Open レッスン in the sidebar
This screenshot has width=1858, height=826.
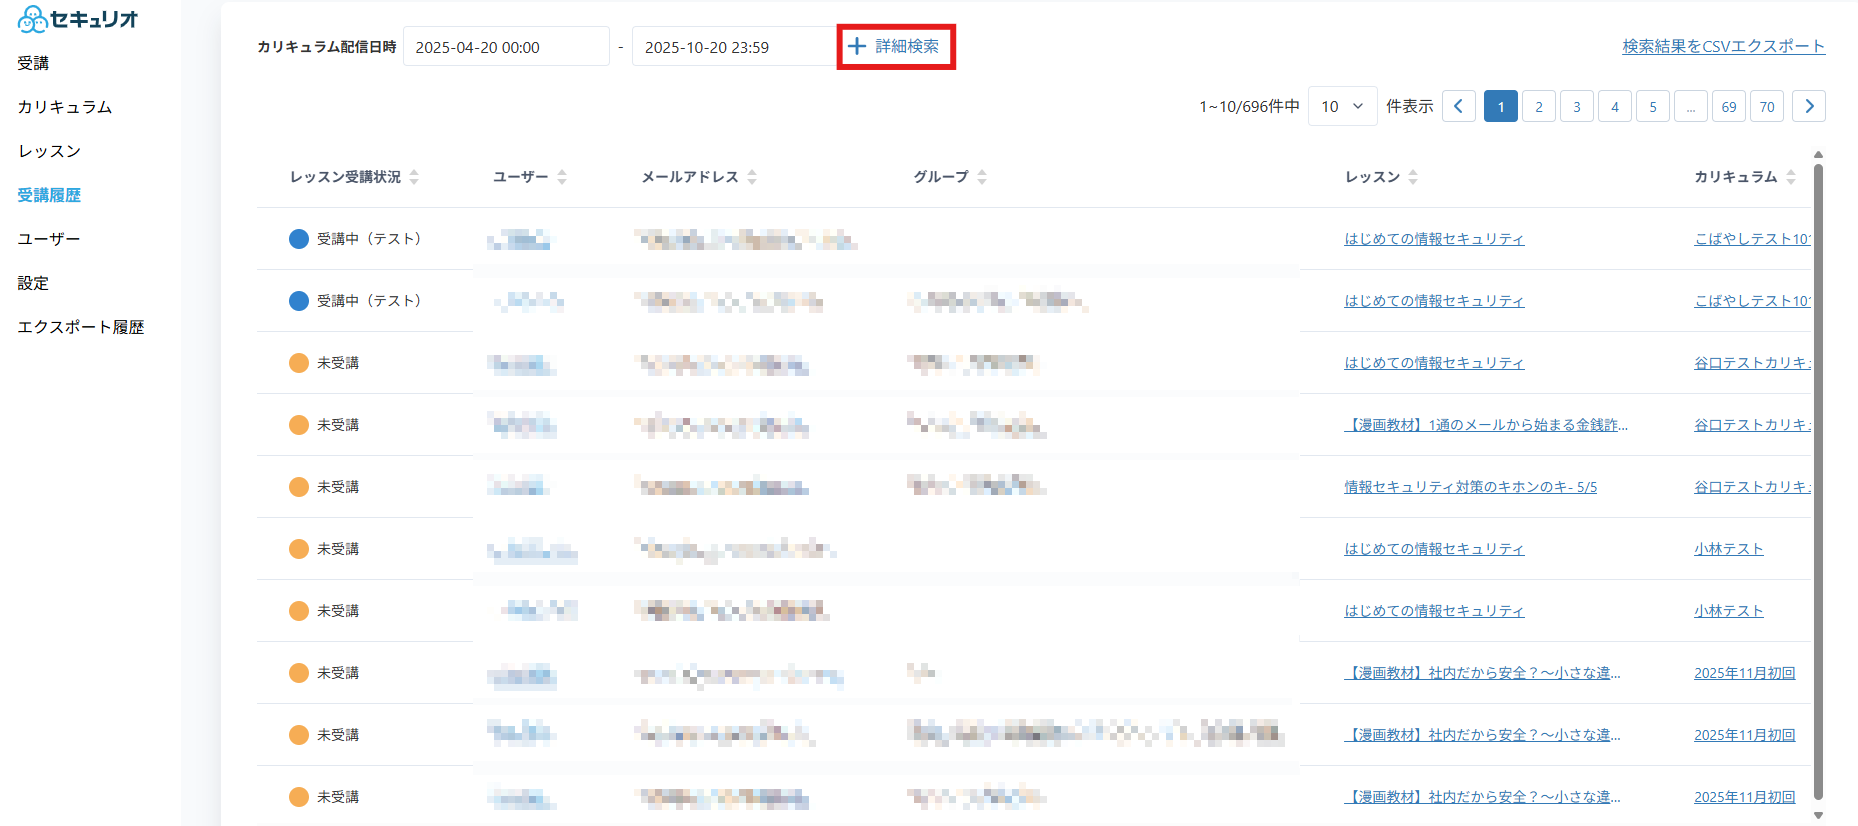coord(49,151)
